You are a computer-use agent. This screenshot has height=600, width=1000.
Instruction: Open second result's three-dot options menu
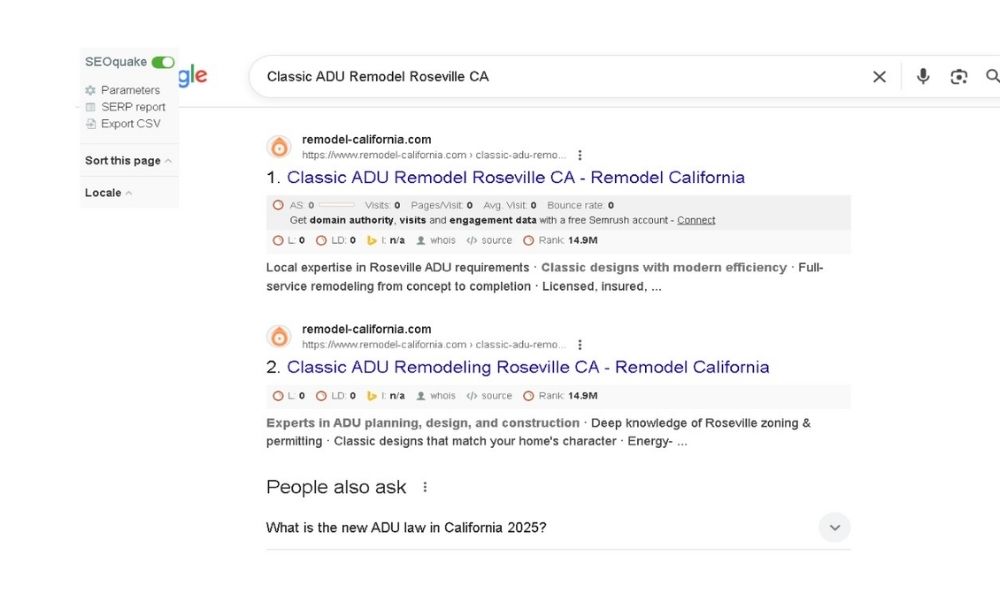point(580,345)
